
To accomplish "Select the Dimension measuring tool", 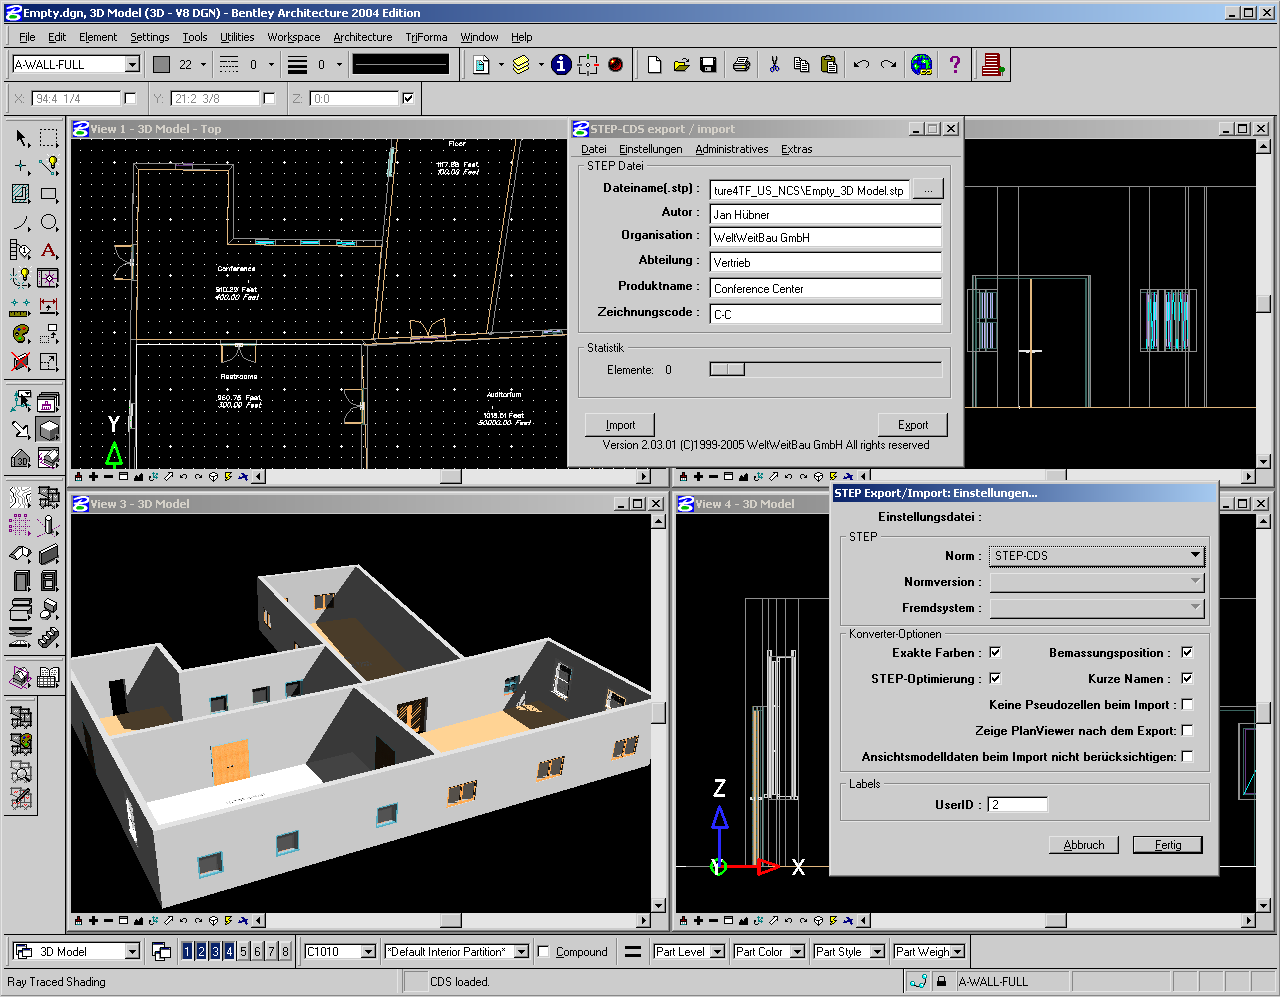I will pyautogui.click(x=48, y=306).
